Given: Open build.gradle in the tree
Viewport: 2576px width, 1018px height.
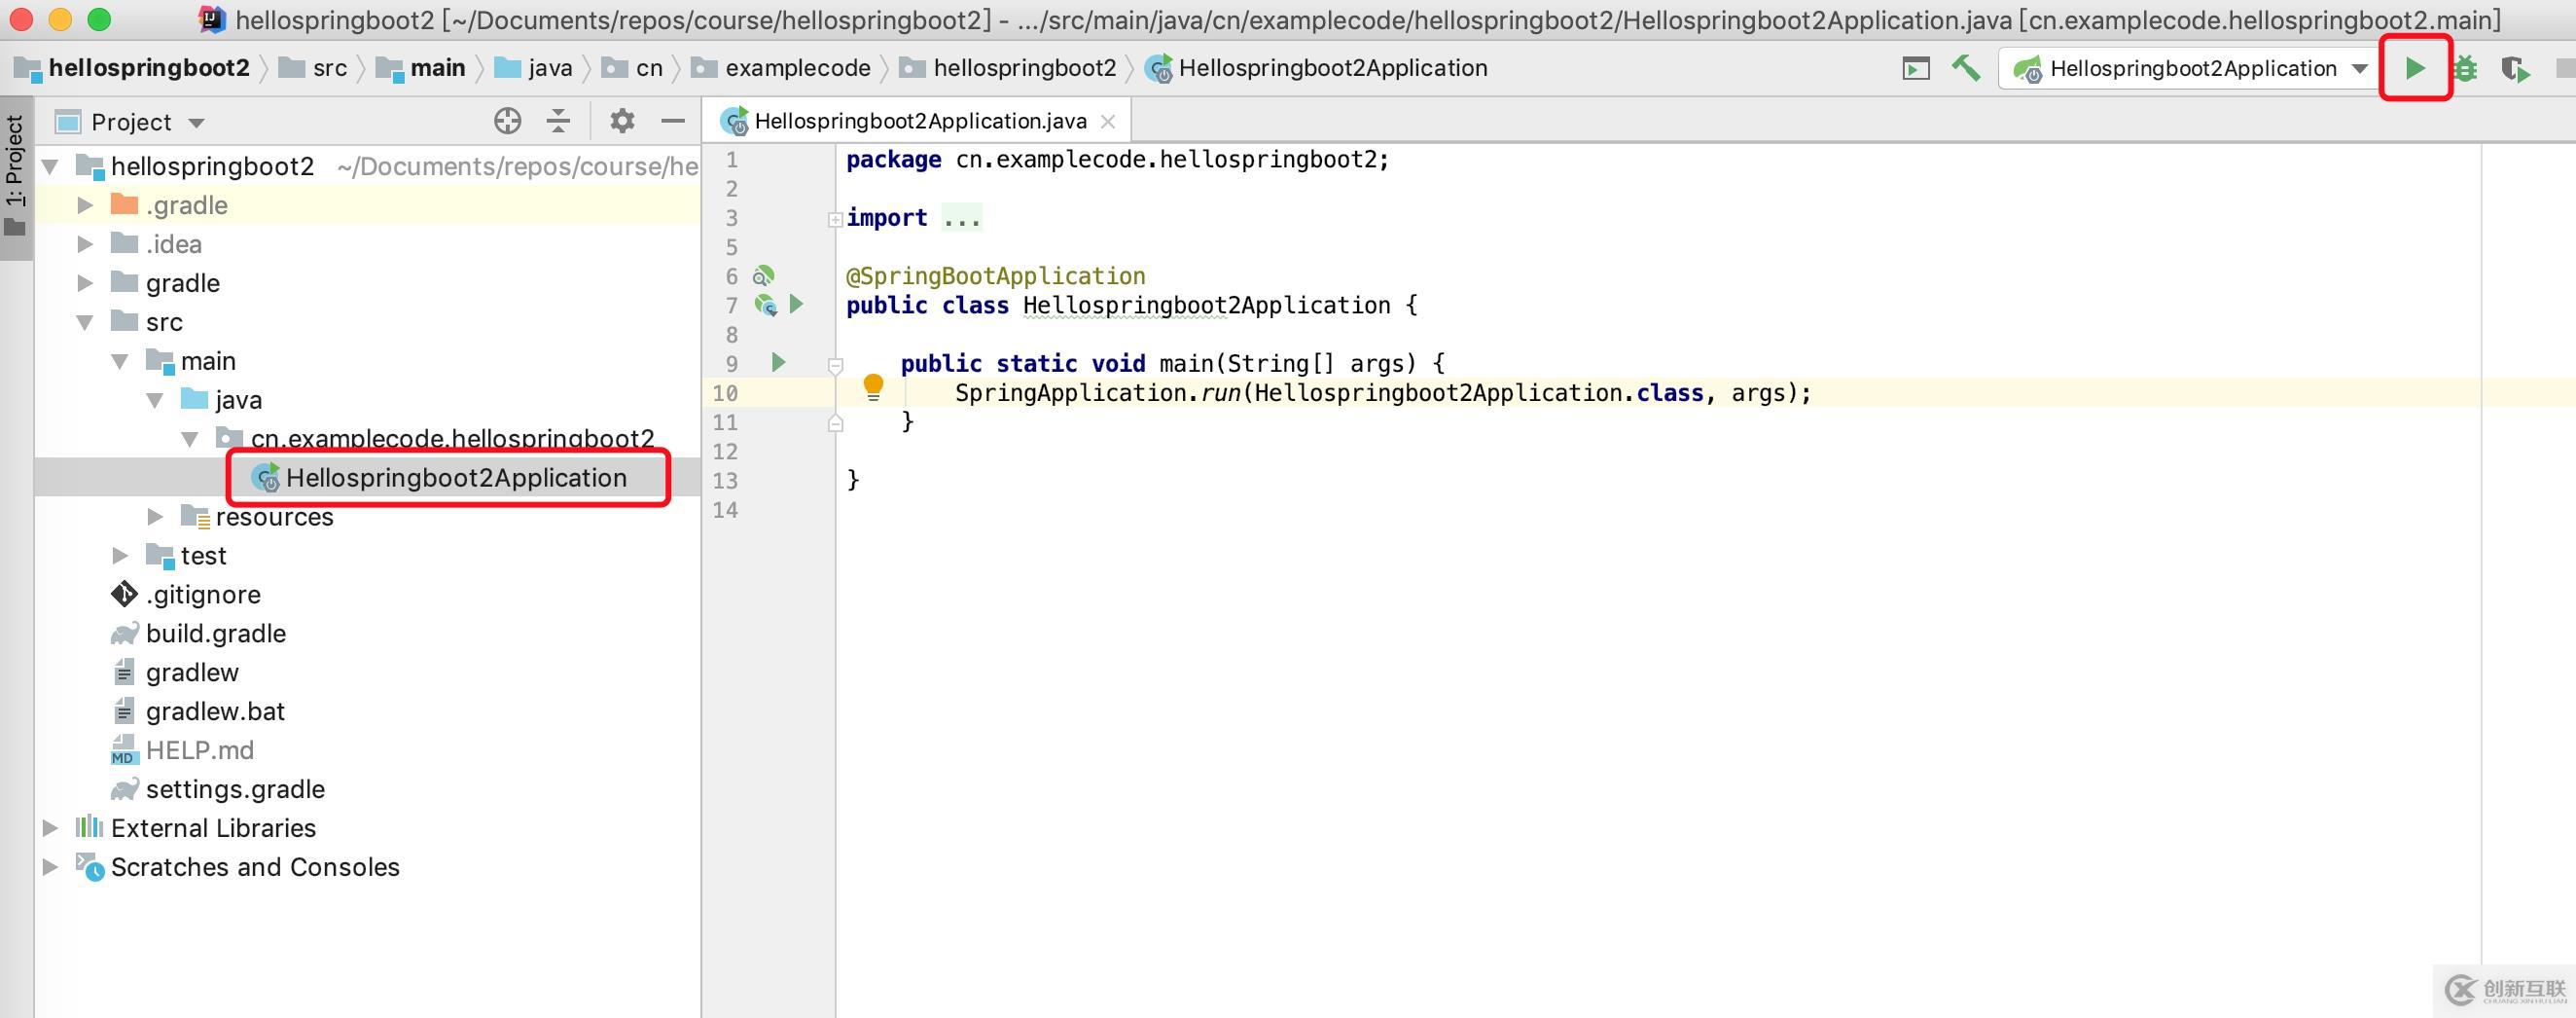Looking at the screenshot, I should pyautogui.click(x=198, y=634).
